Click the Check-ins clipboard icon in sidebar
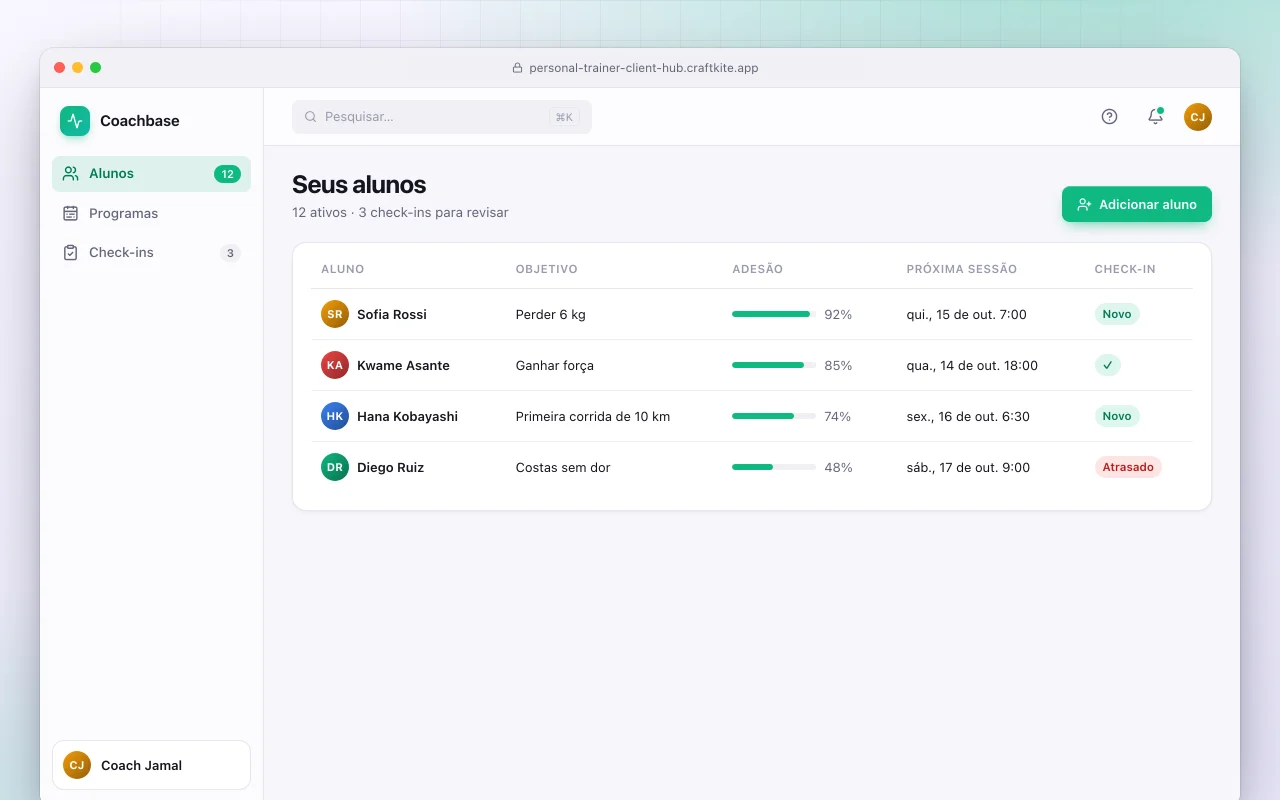 pyautogui.click(x=70, y=253)
